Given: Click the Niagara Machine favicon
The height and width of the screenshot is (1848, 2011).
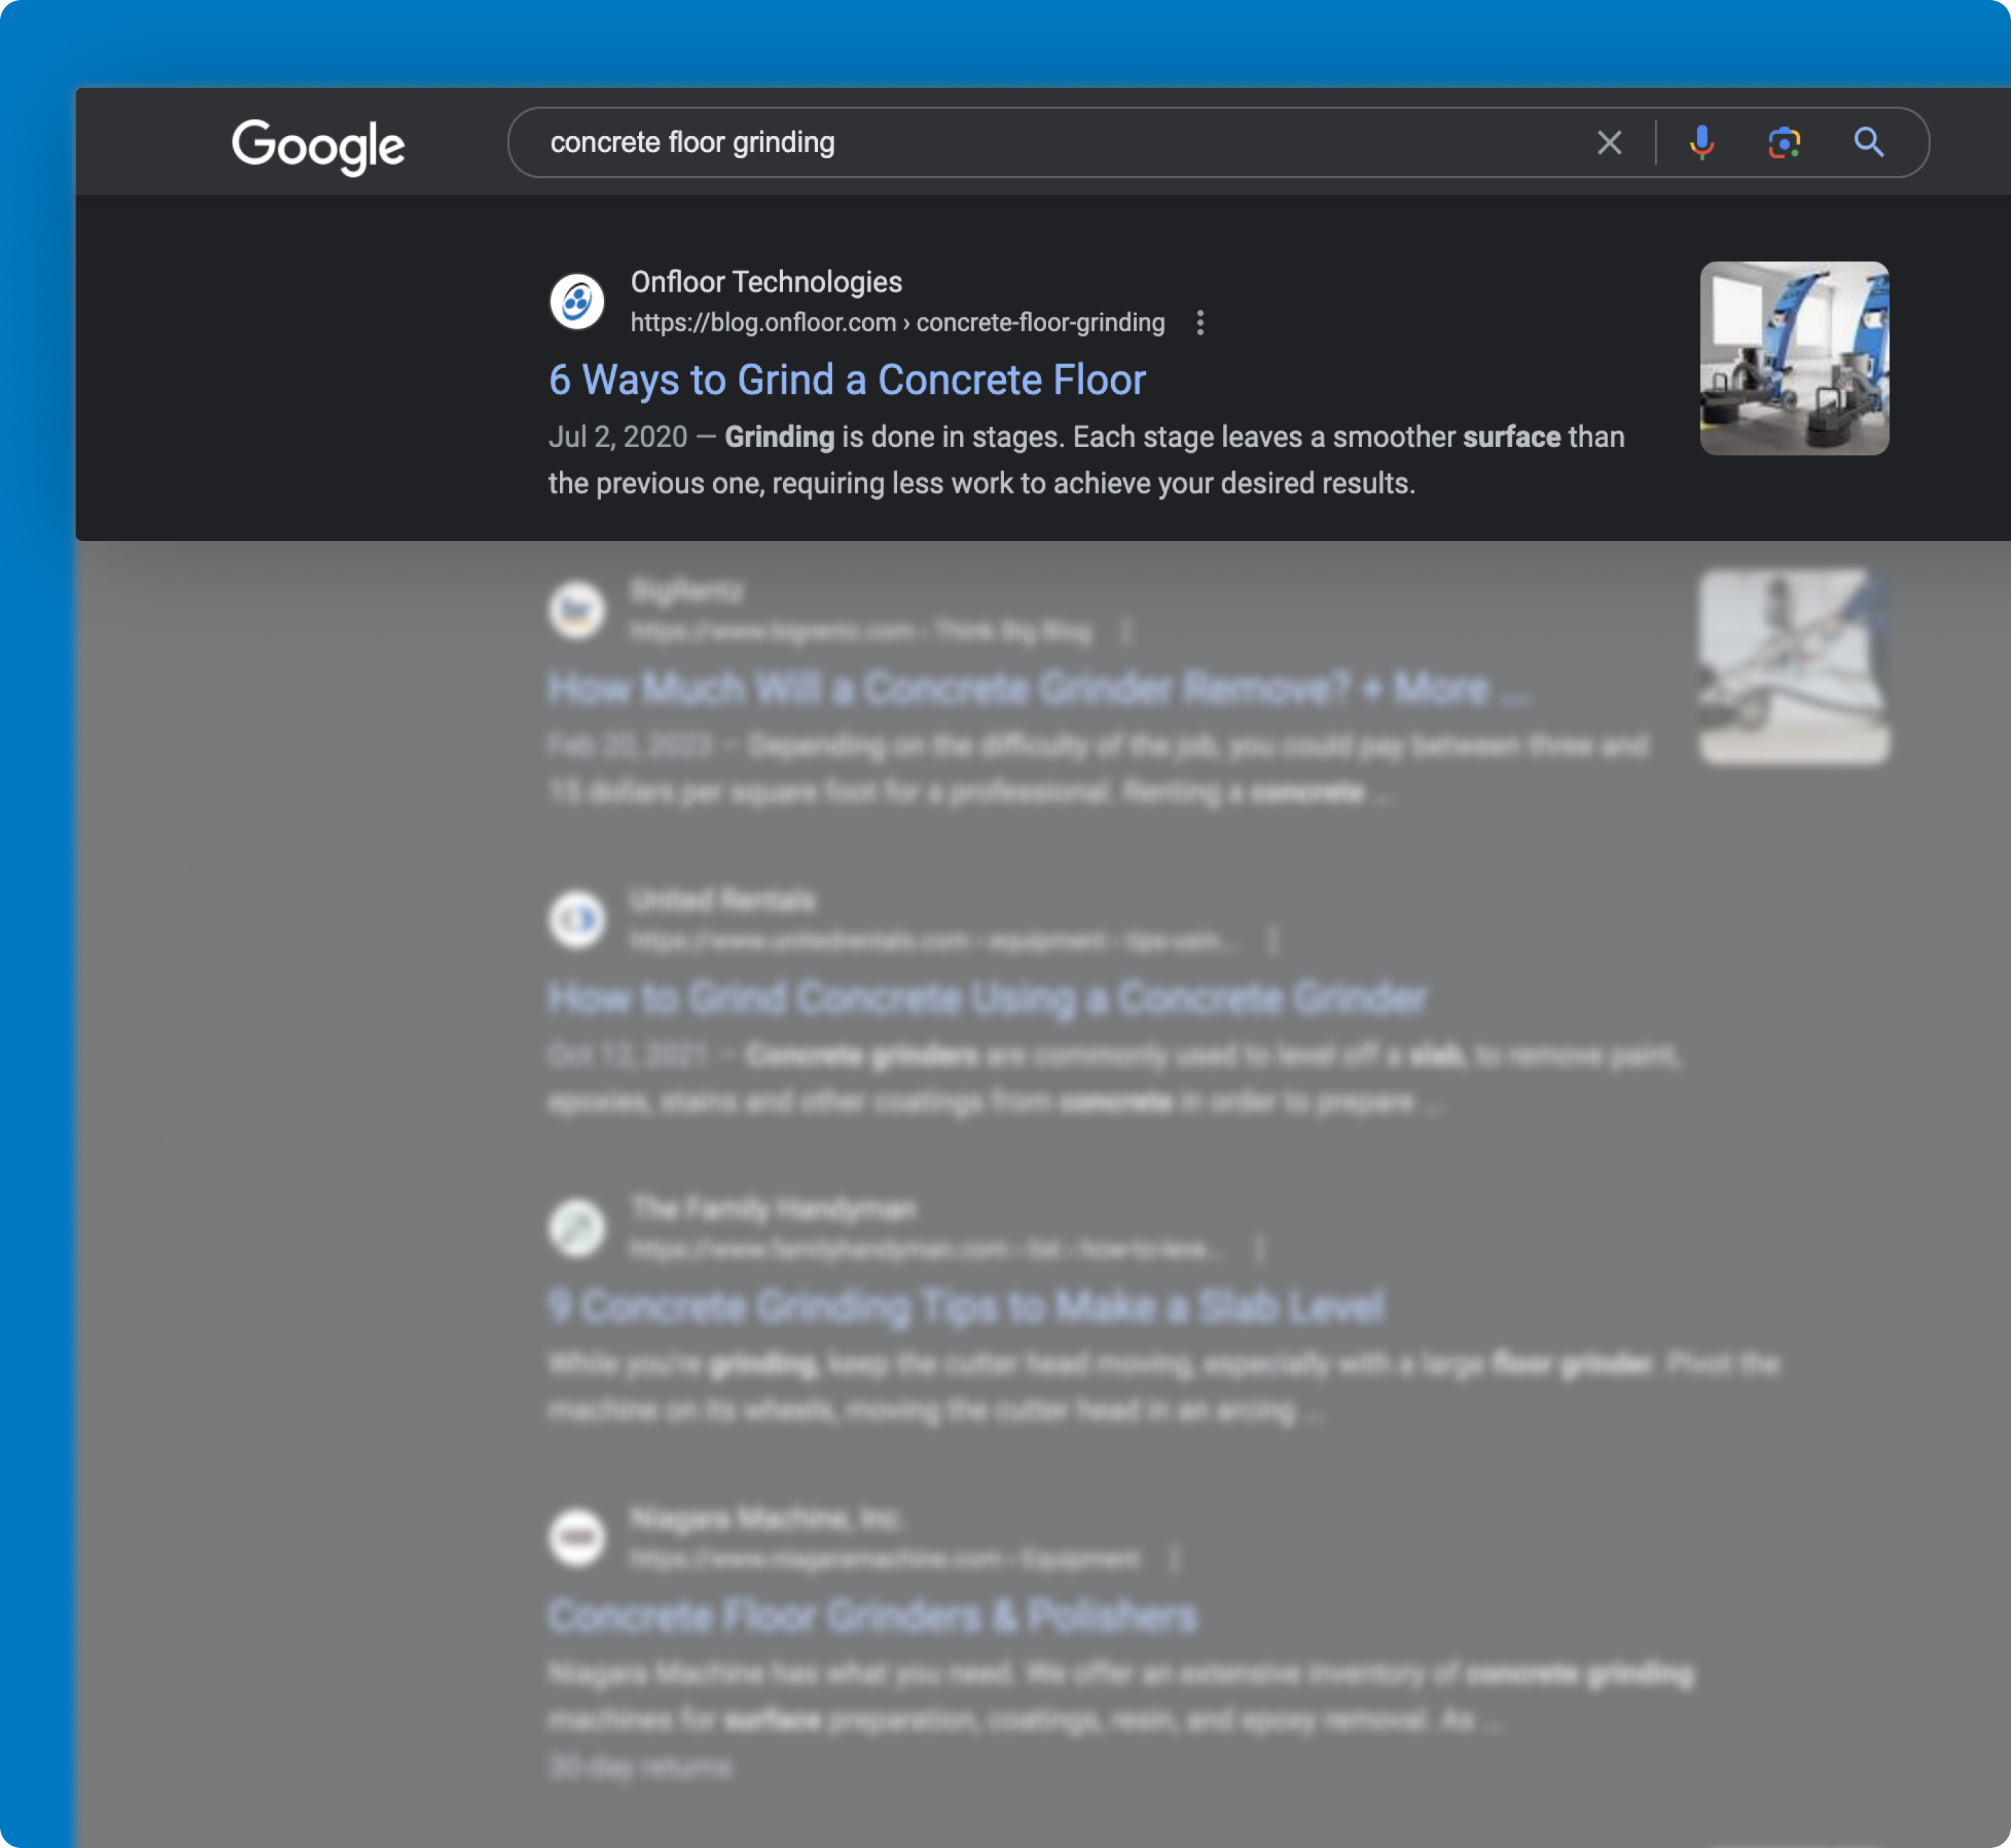Looking at the screenshot, I should click(577, 1537).
